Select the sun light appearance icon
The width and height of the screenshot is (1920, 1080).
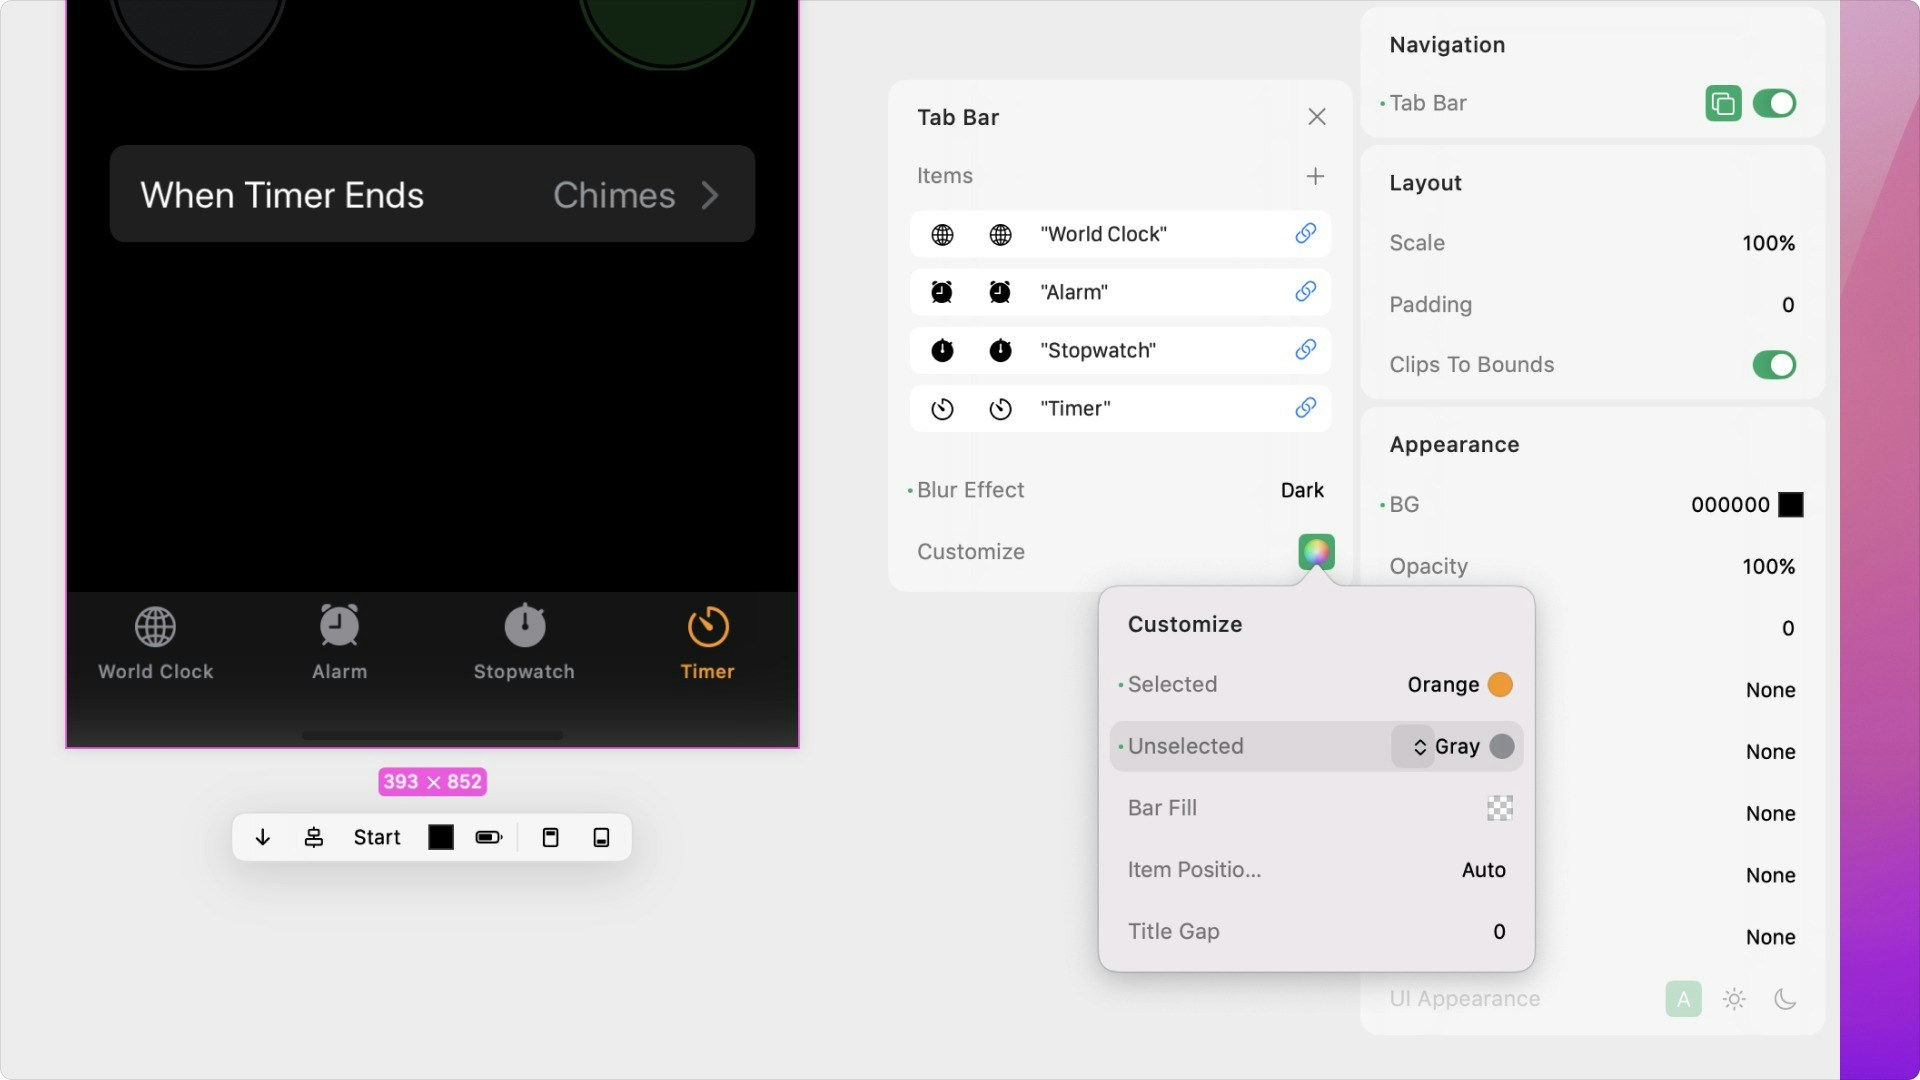click(x=1734, y=999)
